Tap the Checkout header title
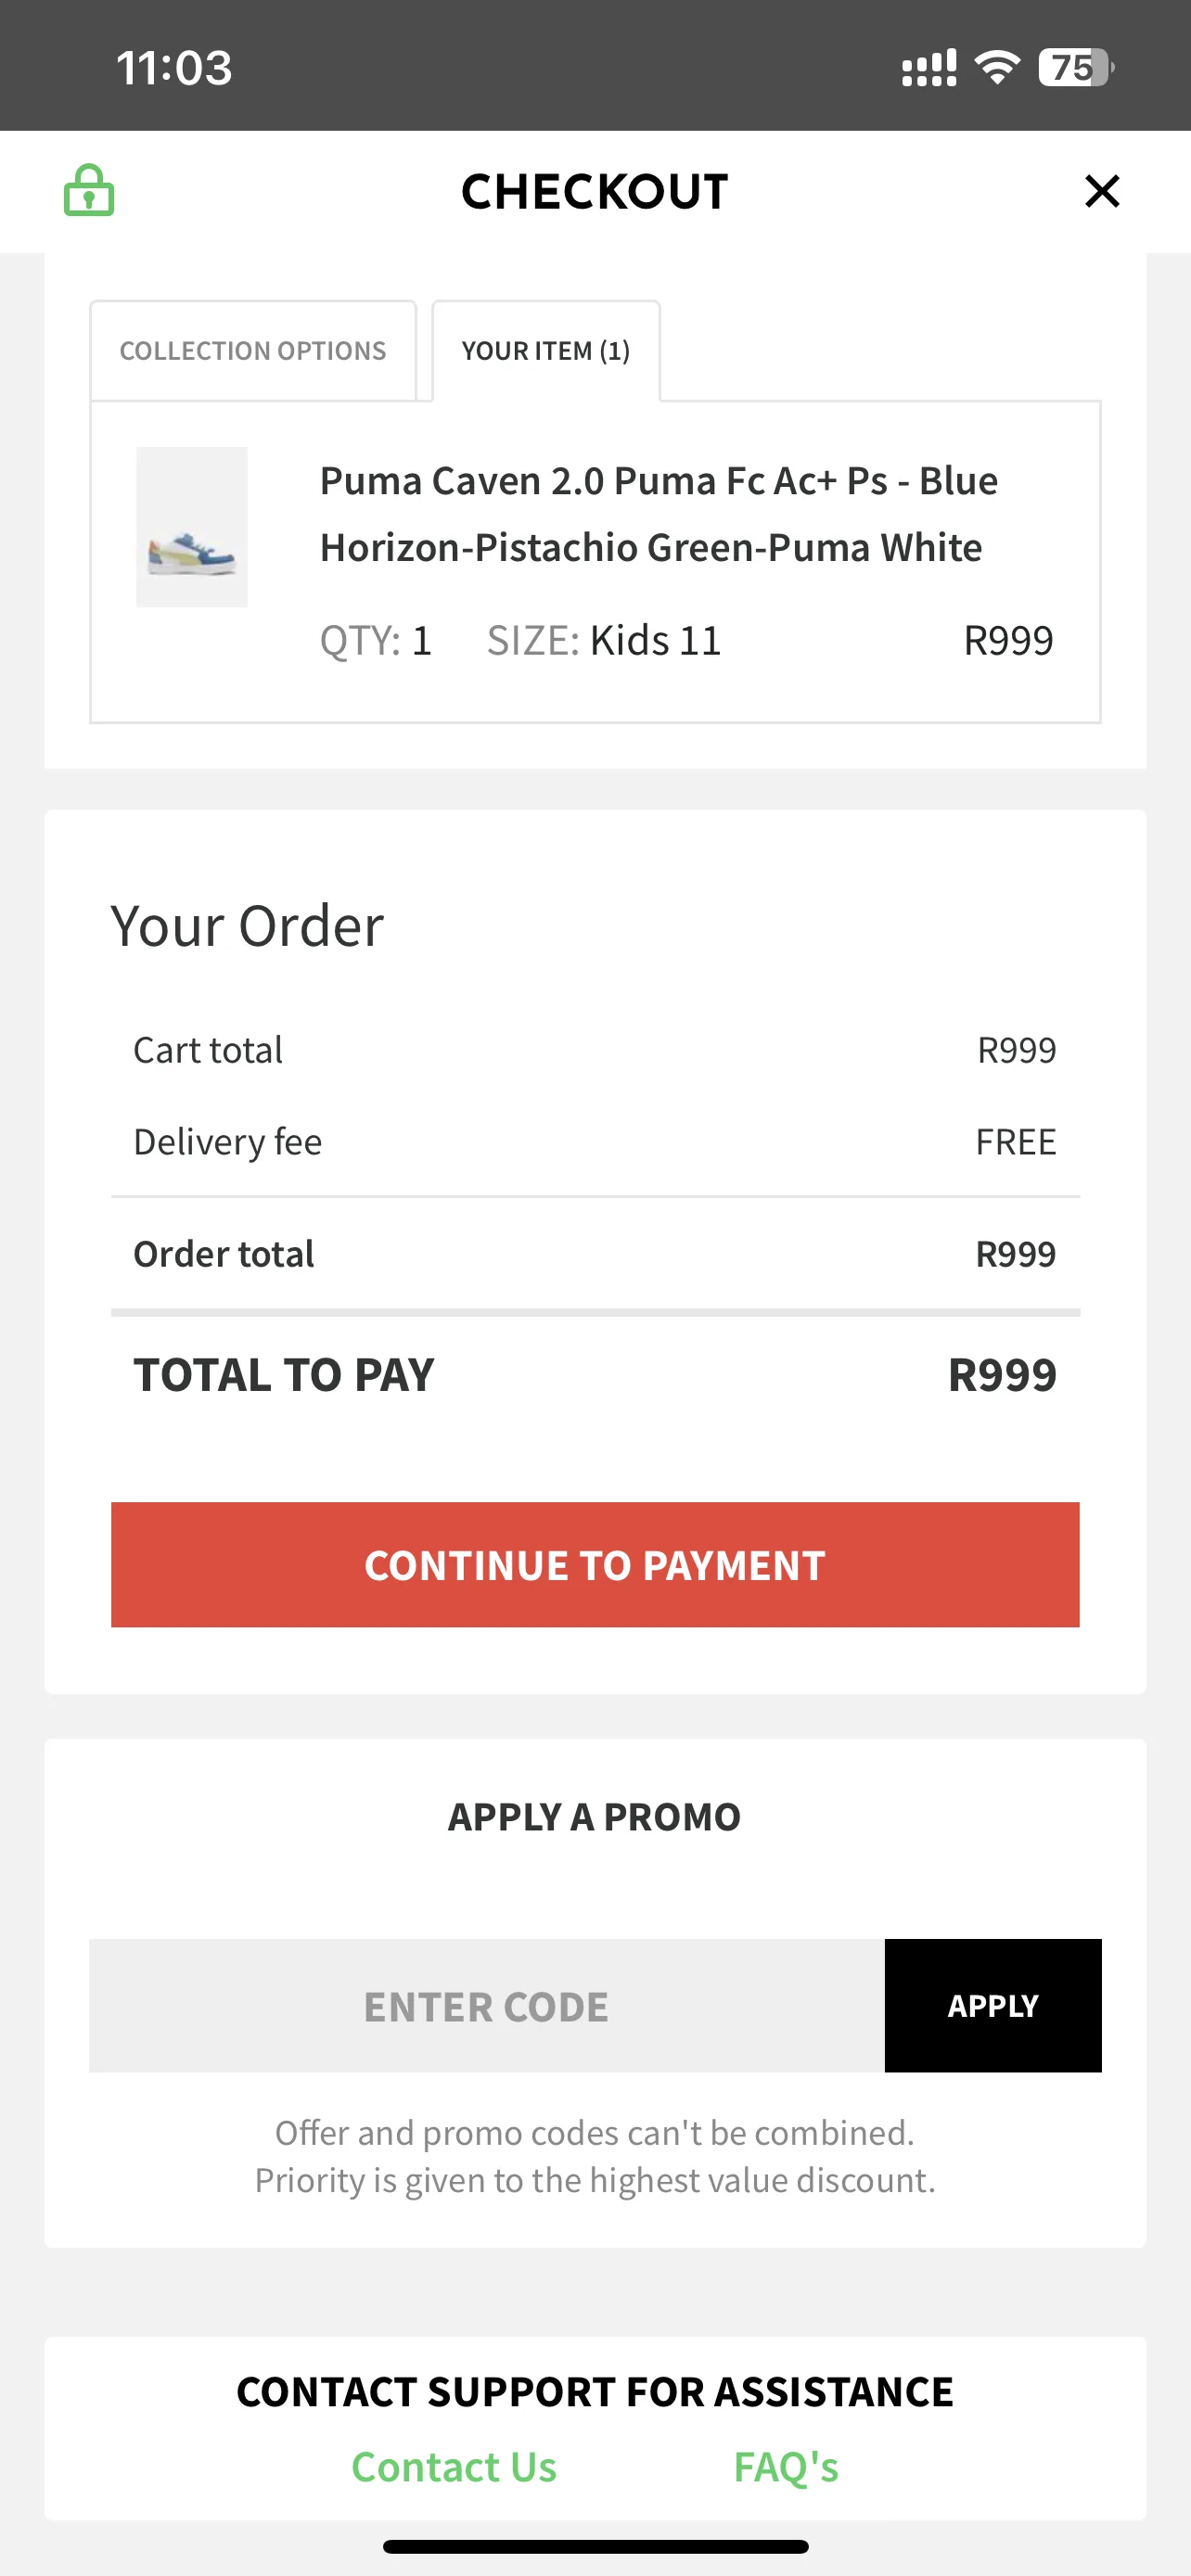Image resolution: width=1191 pixels, height=2576 pixels. tap(595, 191)
